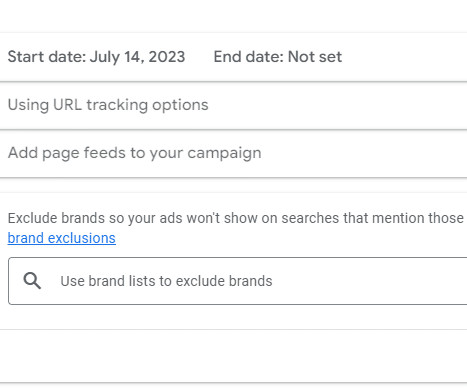Open the brand exclusions link
Viewport: 467px width, 390px height.
click(62, 238)
